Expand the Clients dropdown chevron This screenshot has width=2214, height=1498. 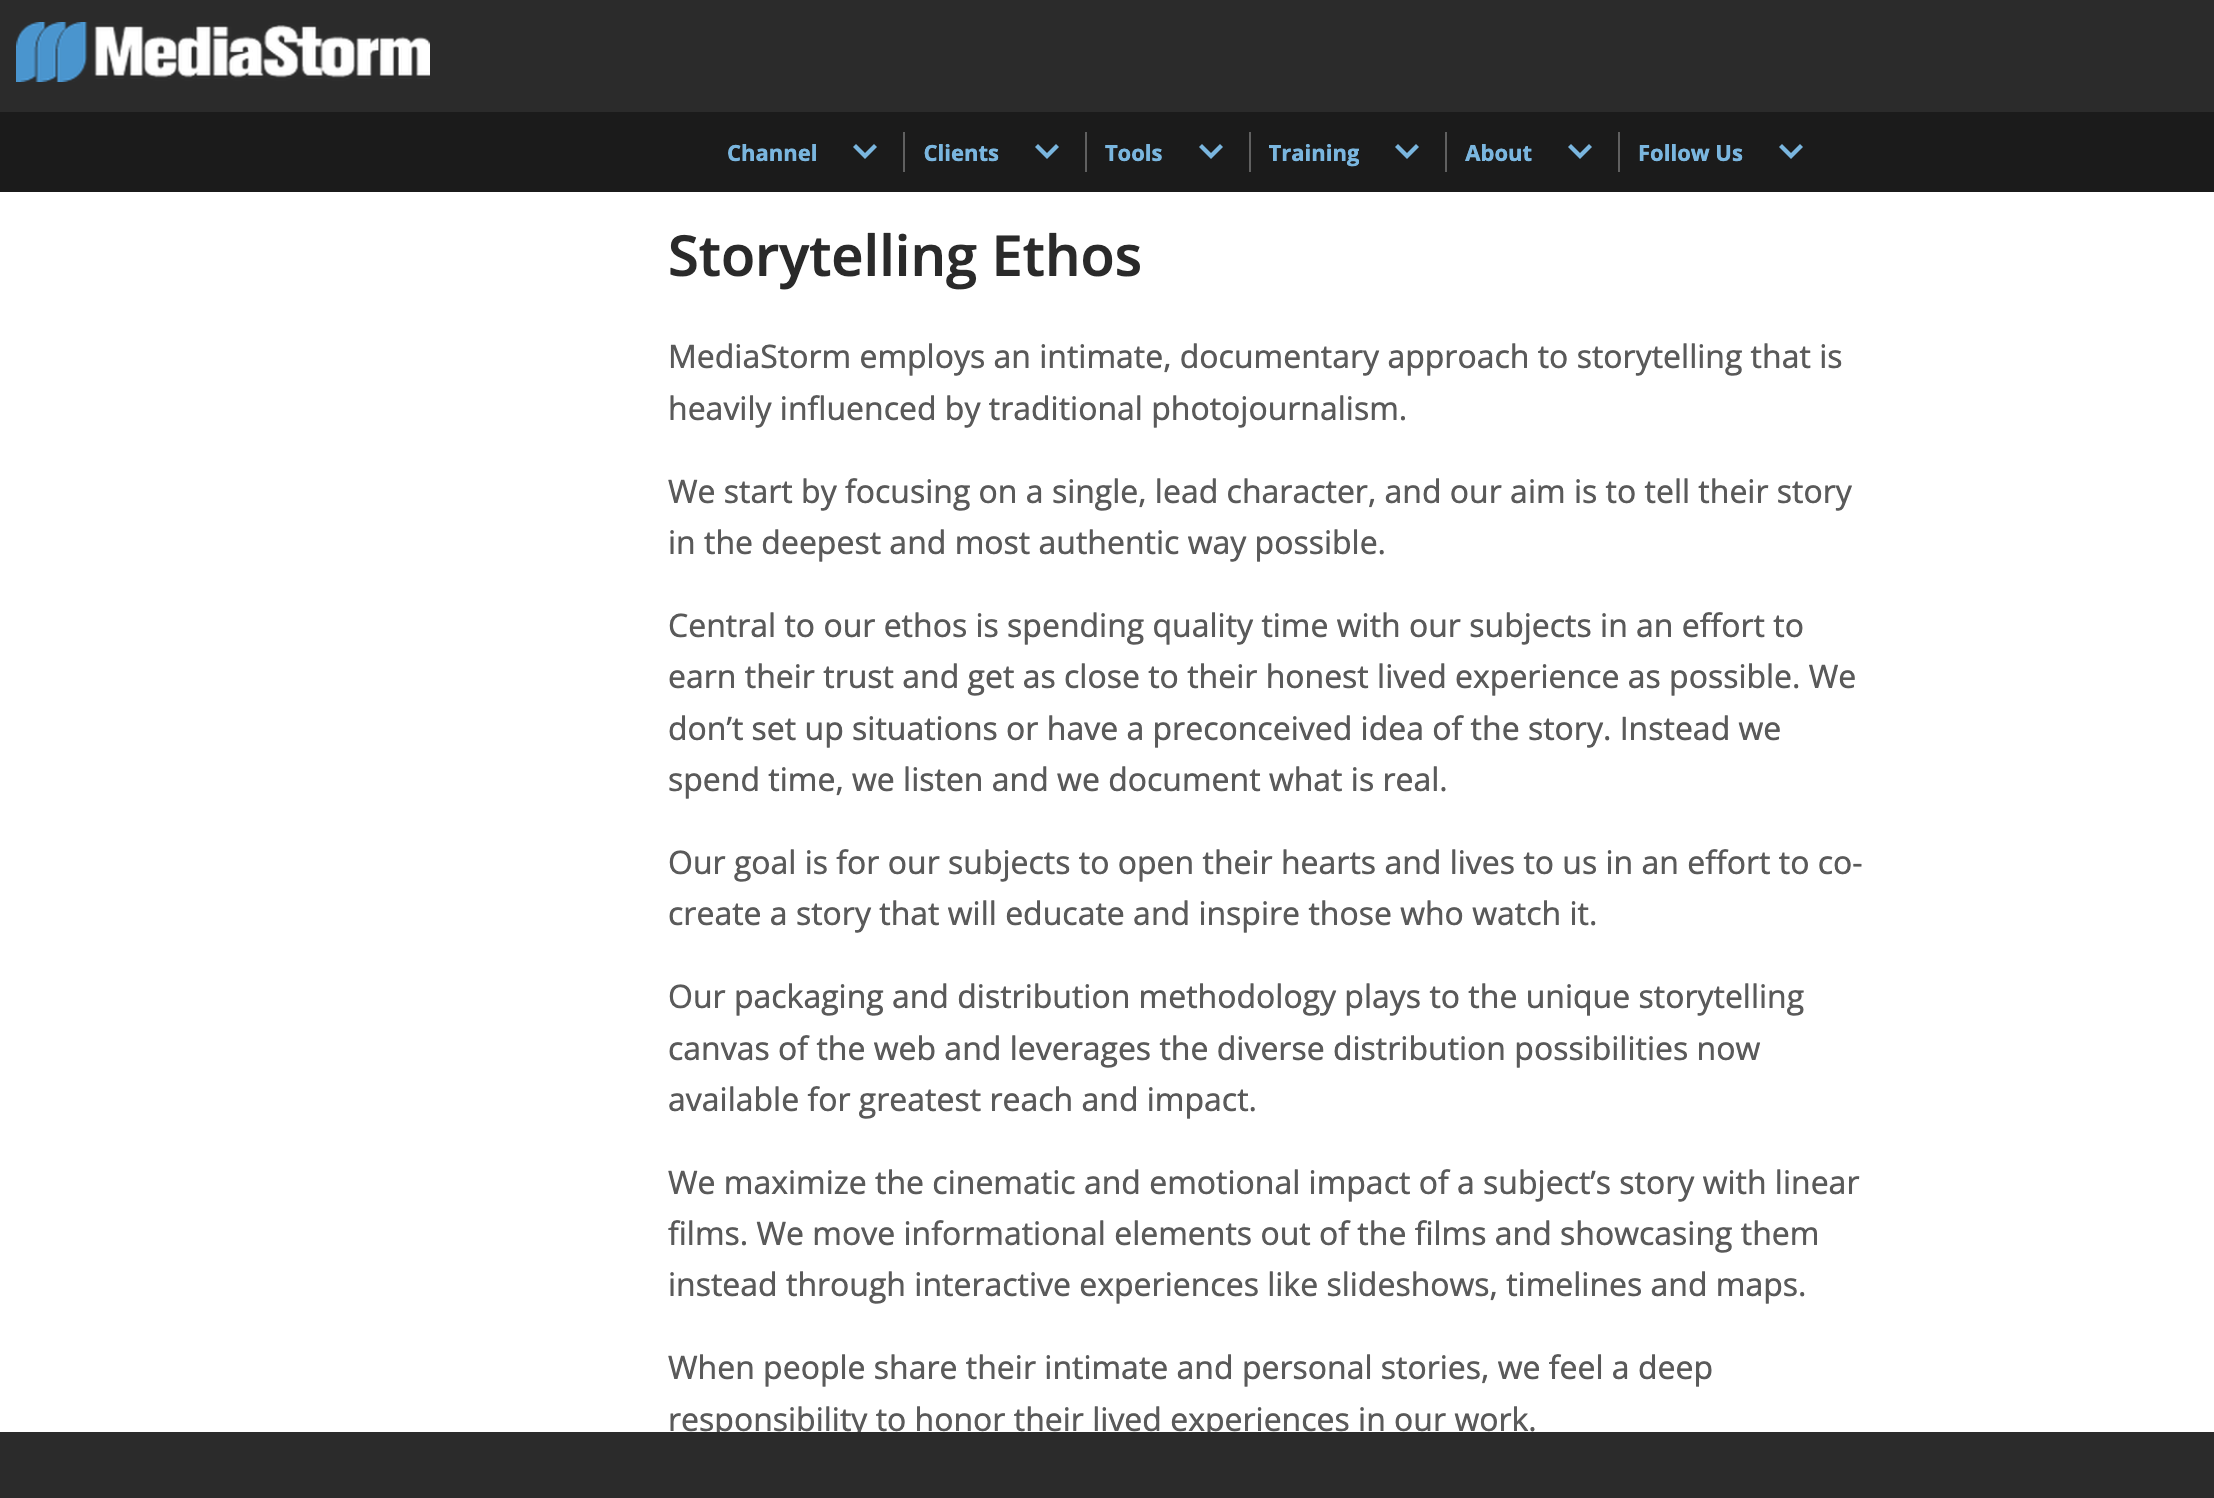(1047, 152)
